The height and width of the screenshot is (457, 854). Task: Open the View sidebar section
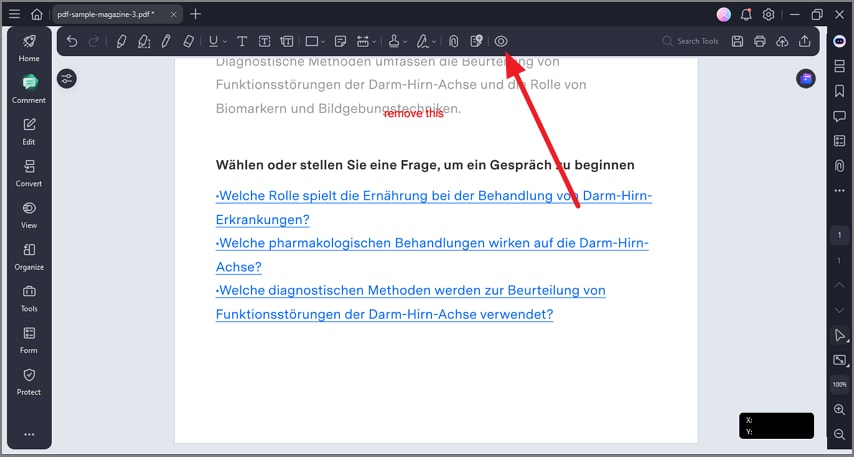coord(29,215)
